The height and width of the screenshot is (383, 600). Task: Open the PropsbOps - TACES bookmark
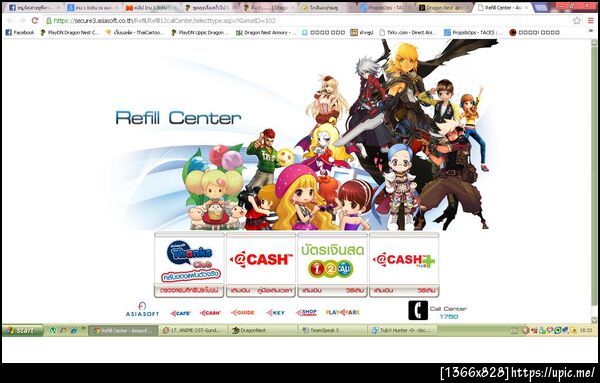pos(473,33)
